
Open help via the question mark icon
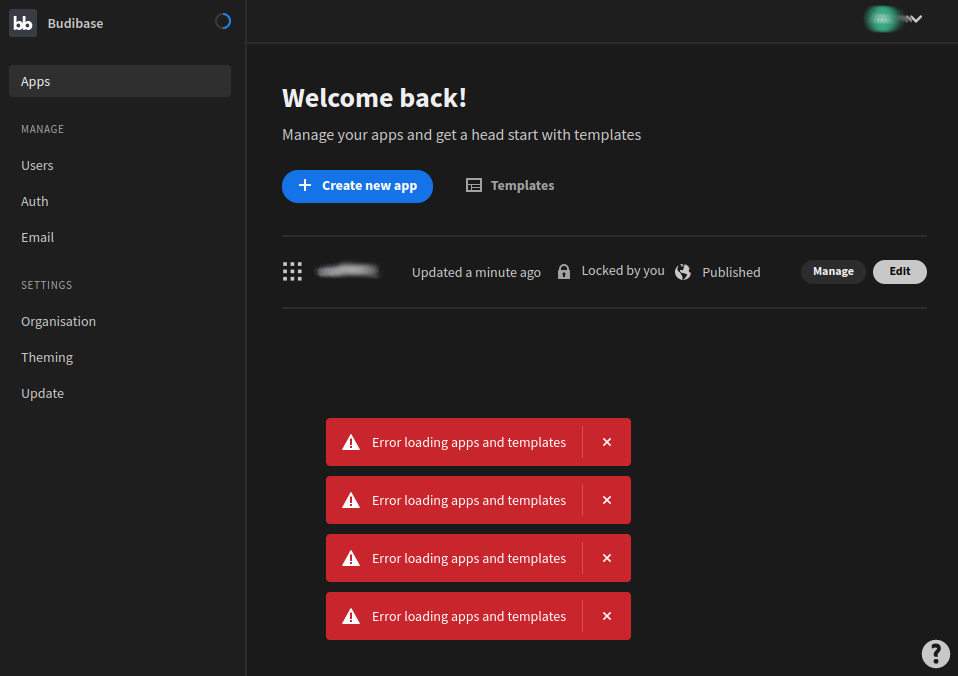[935, 653]
